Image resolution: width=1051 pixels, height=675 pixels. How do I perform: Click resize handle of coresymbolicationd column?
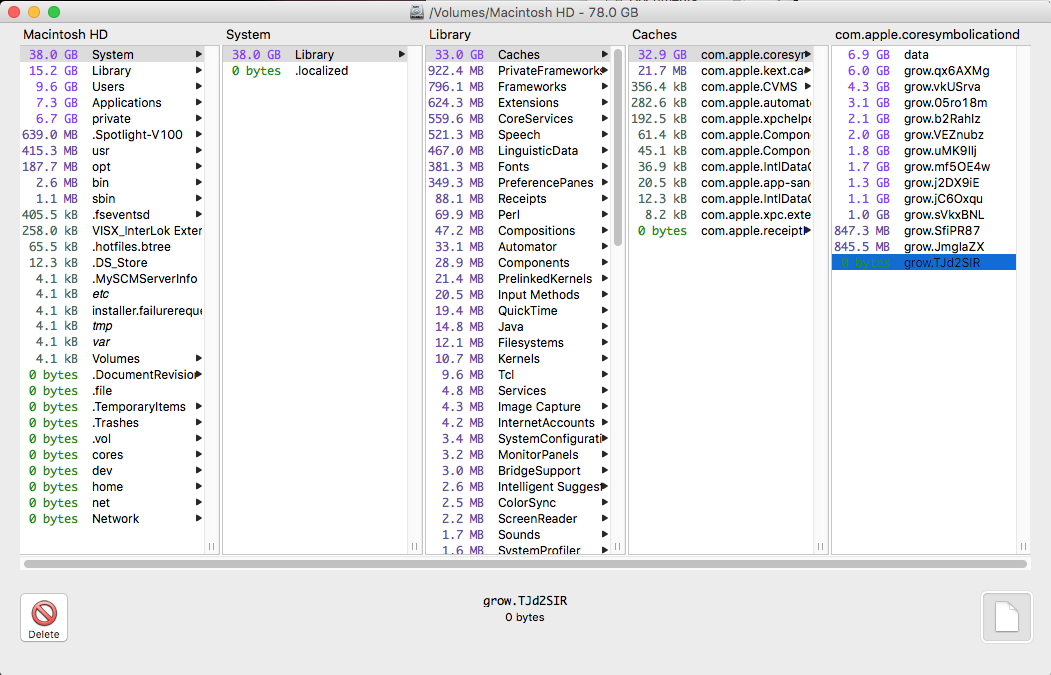1024,546
